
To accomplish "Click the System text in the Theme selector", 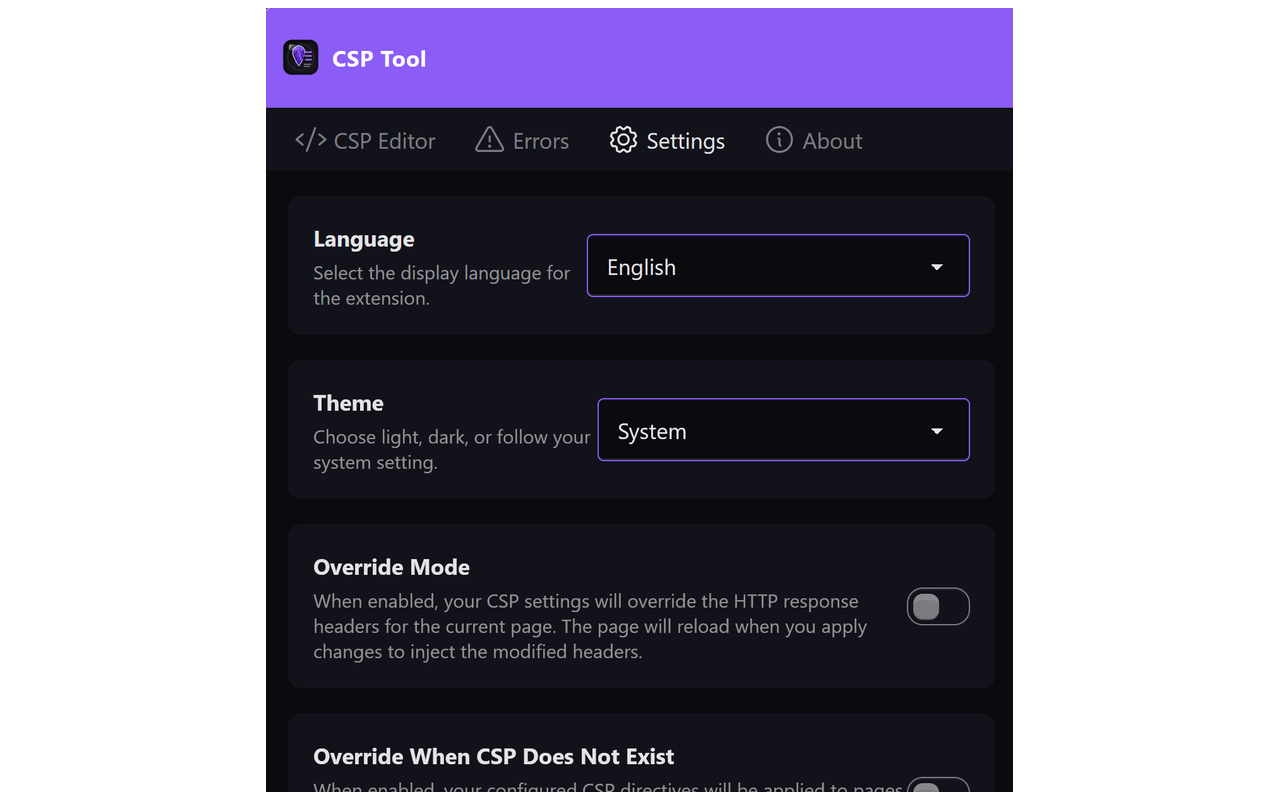I will 652,430.
